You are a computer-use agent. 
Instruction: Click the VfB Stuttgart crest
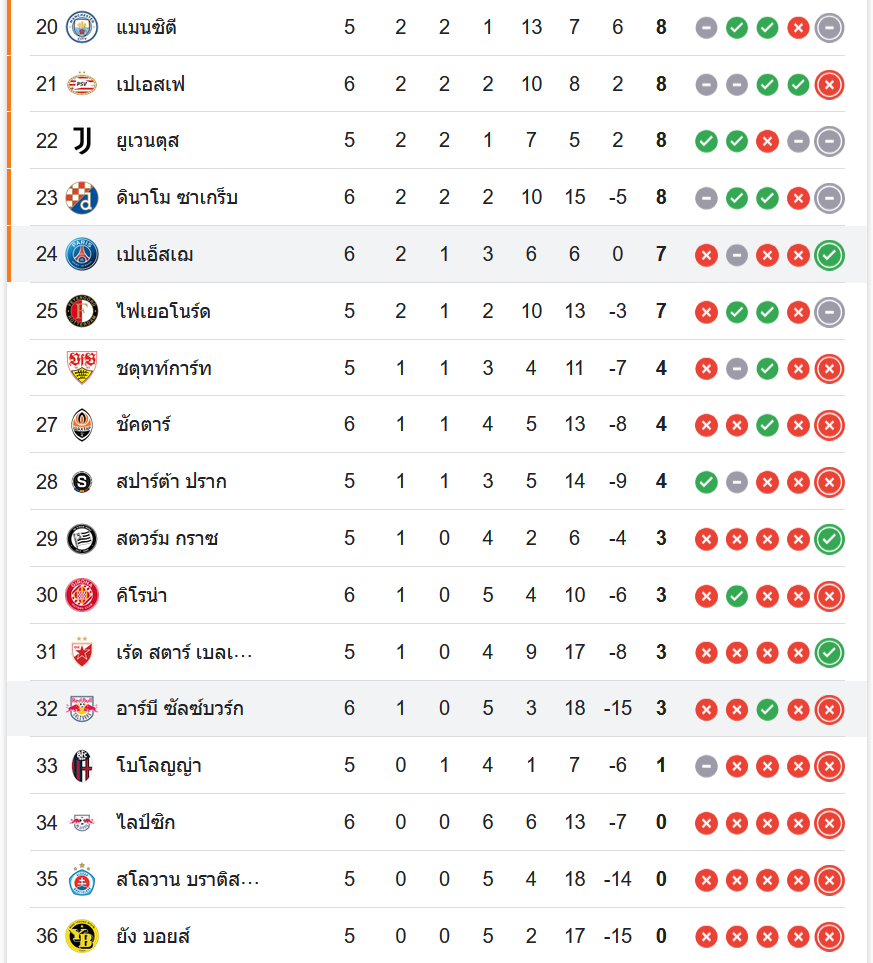coord(82,368)
